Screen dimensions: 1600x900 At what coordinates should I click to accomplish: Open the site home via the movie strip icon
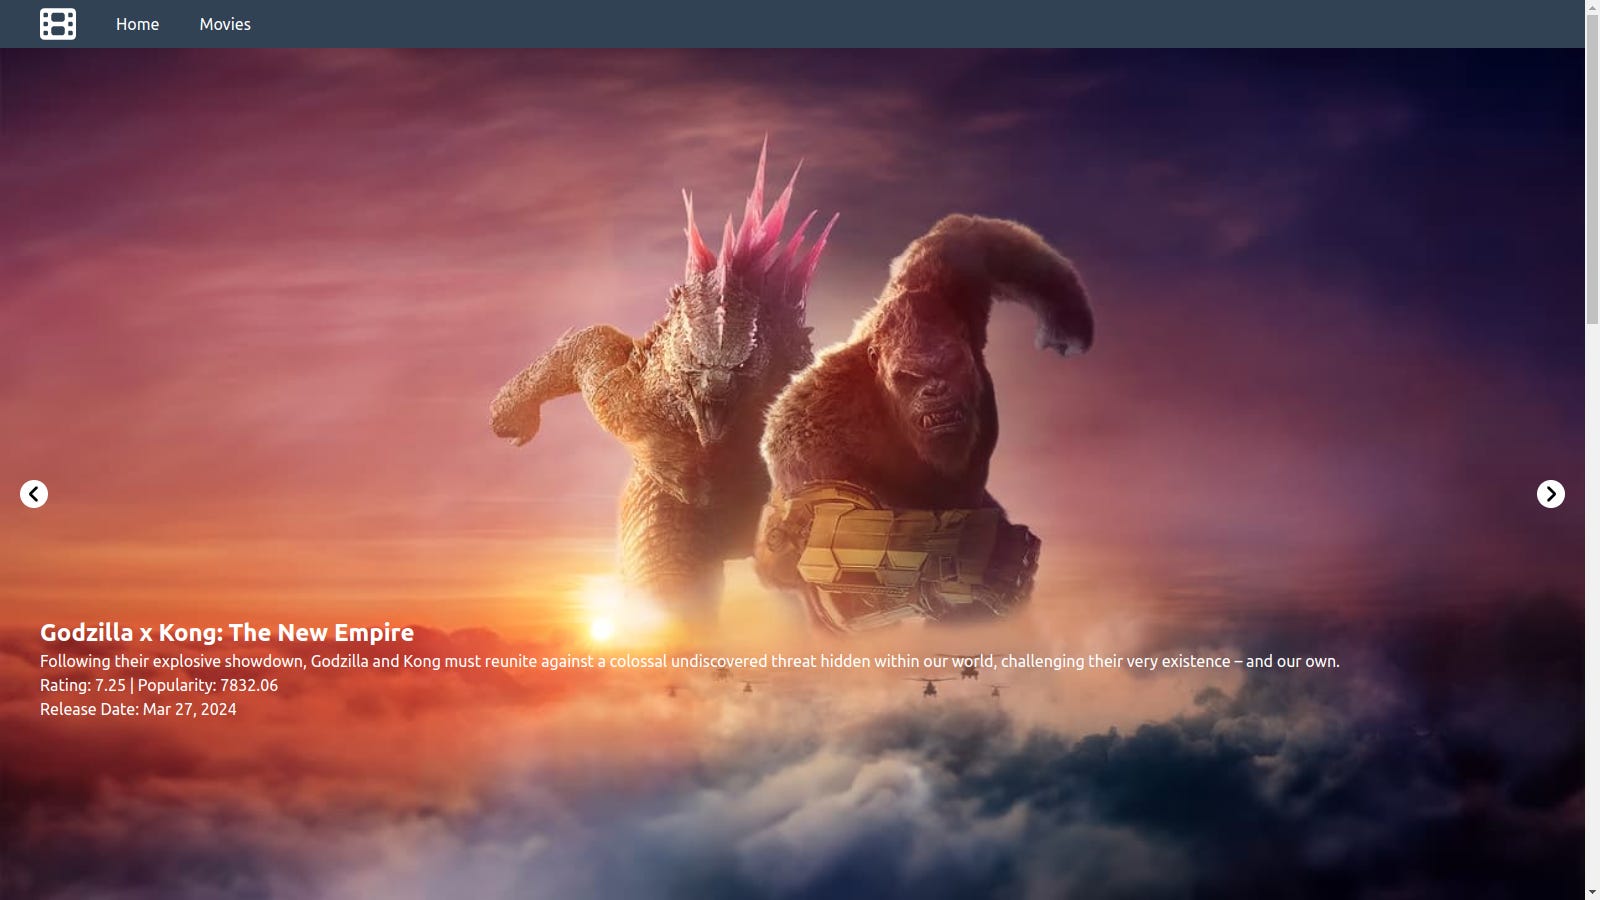click(57, 23)
